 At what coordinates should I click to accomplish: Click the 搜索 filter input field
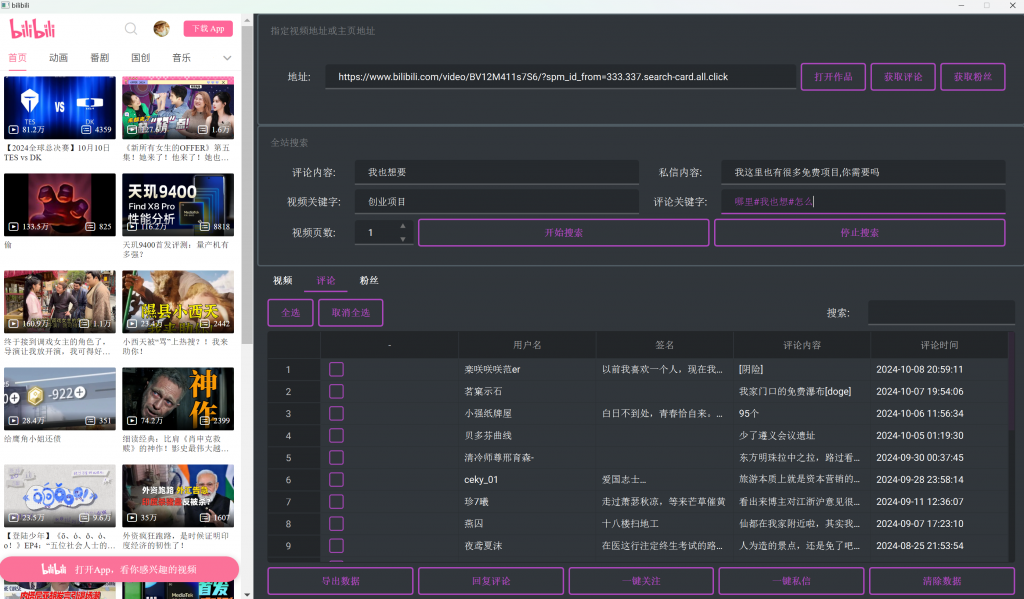click(941, 313)
